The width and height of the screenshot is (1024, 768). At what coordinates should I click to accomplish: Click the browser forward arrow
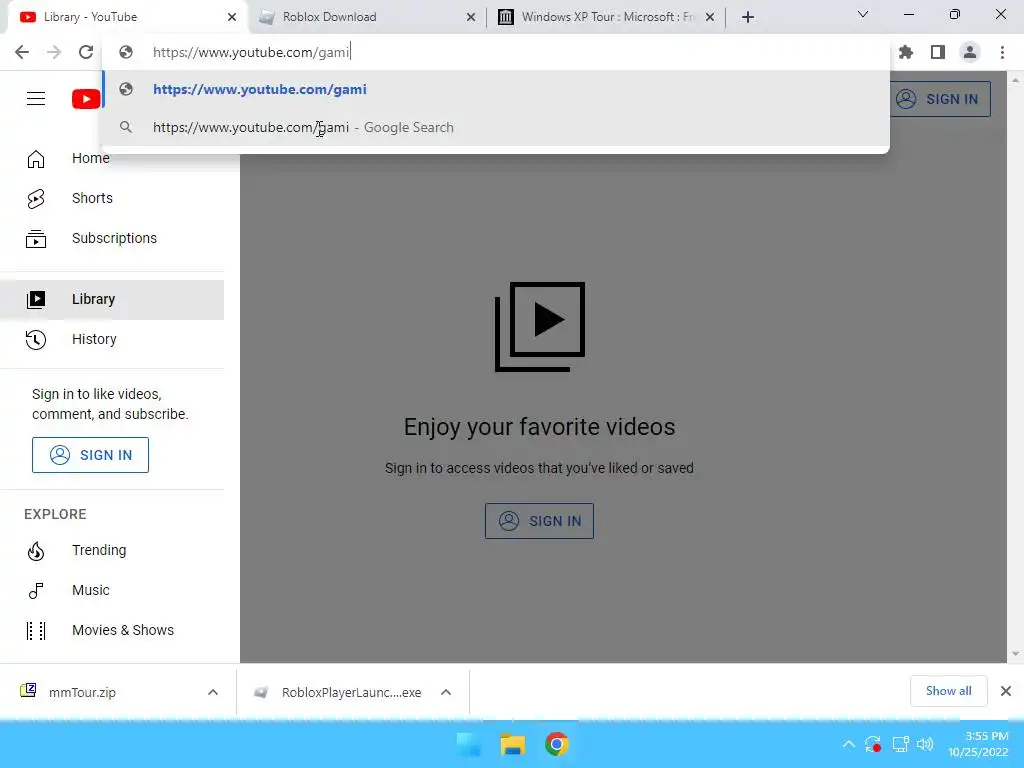(54, 52)
